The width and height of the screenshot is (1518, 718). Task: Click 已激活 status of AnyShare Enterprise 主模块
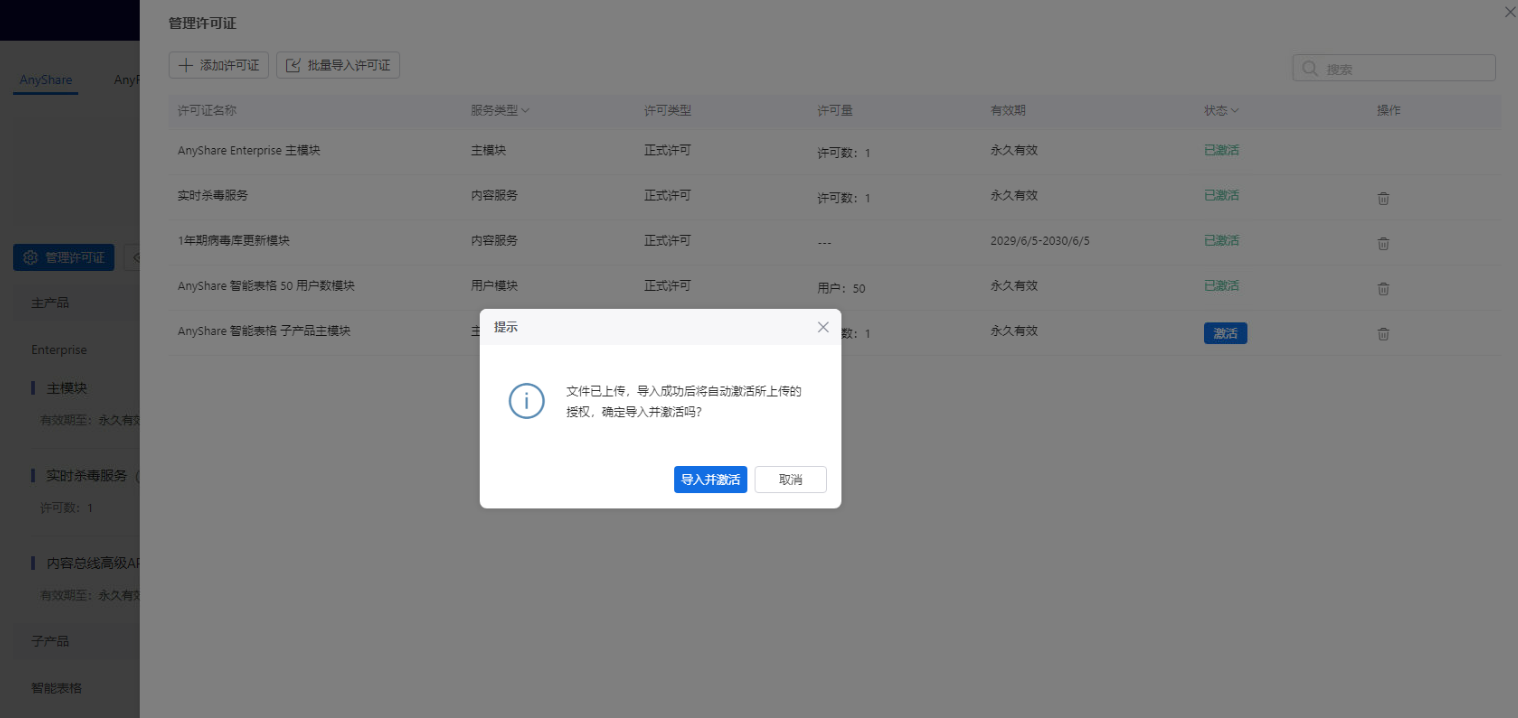pyautogui.click(x=1221, y=150)
